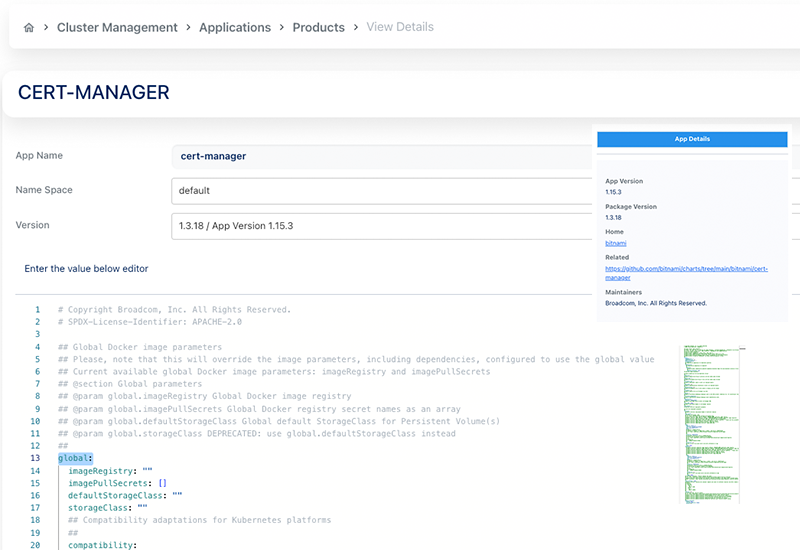
Task: Click the App Name field cert-manager
Action: tap(382, 156)
